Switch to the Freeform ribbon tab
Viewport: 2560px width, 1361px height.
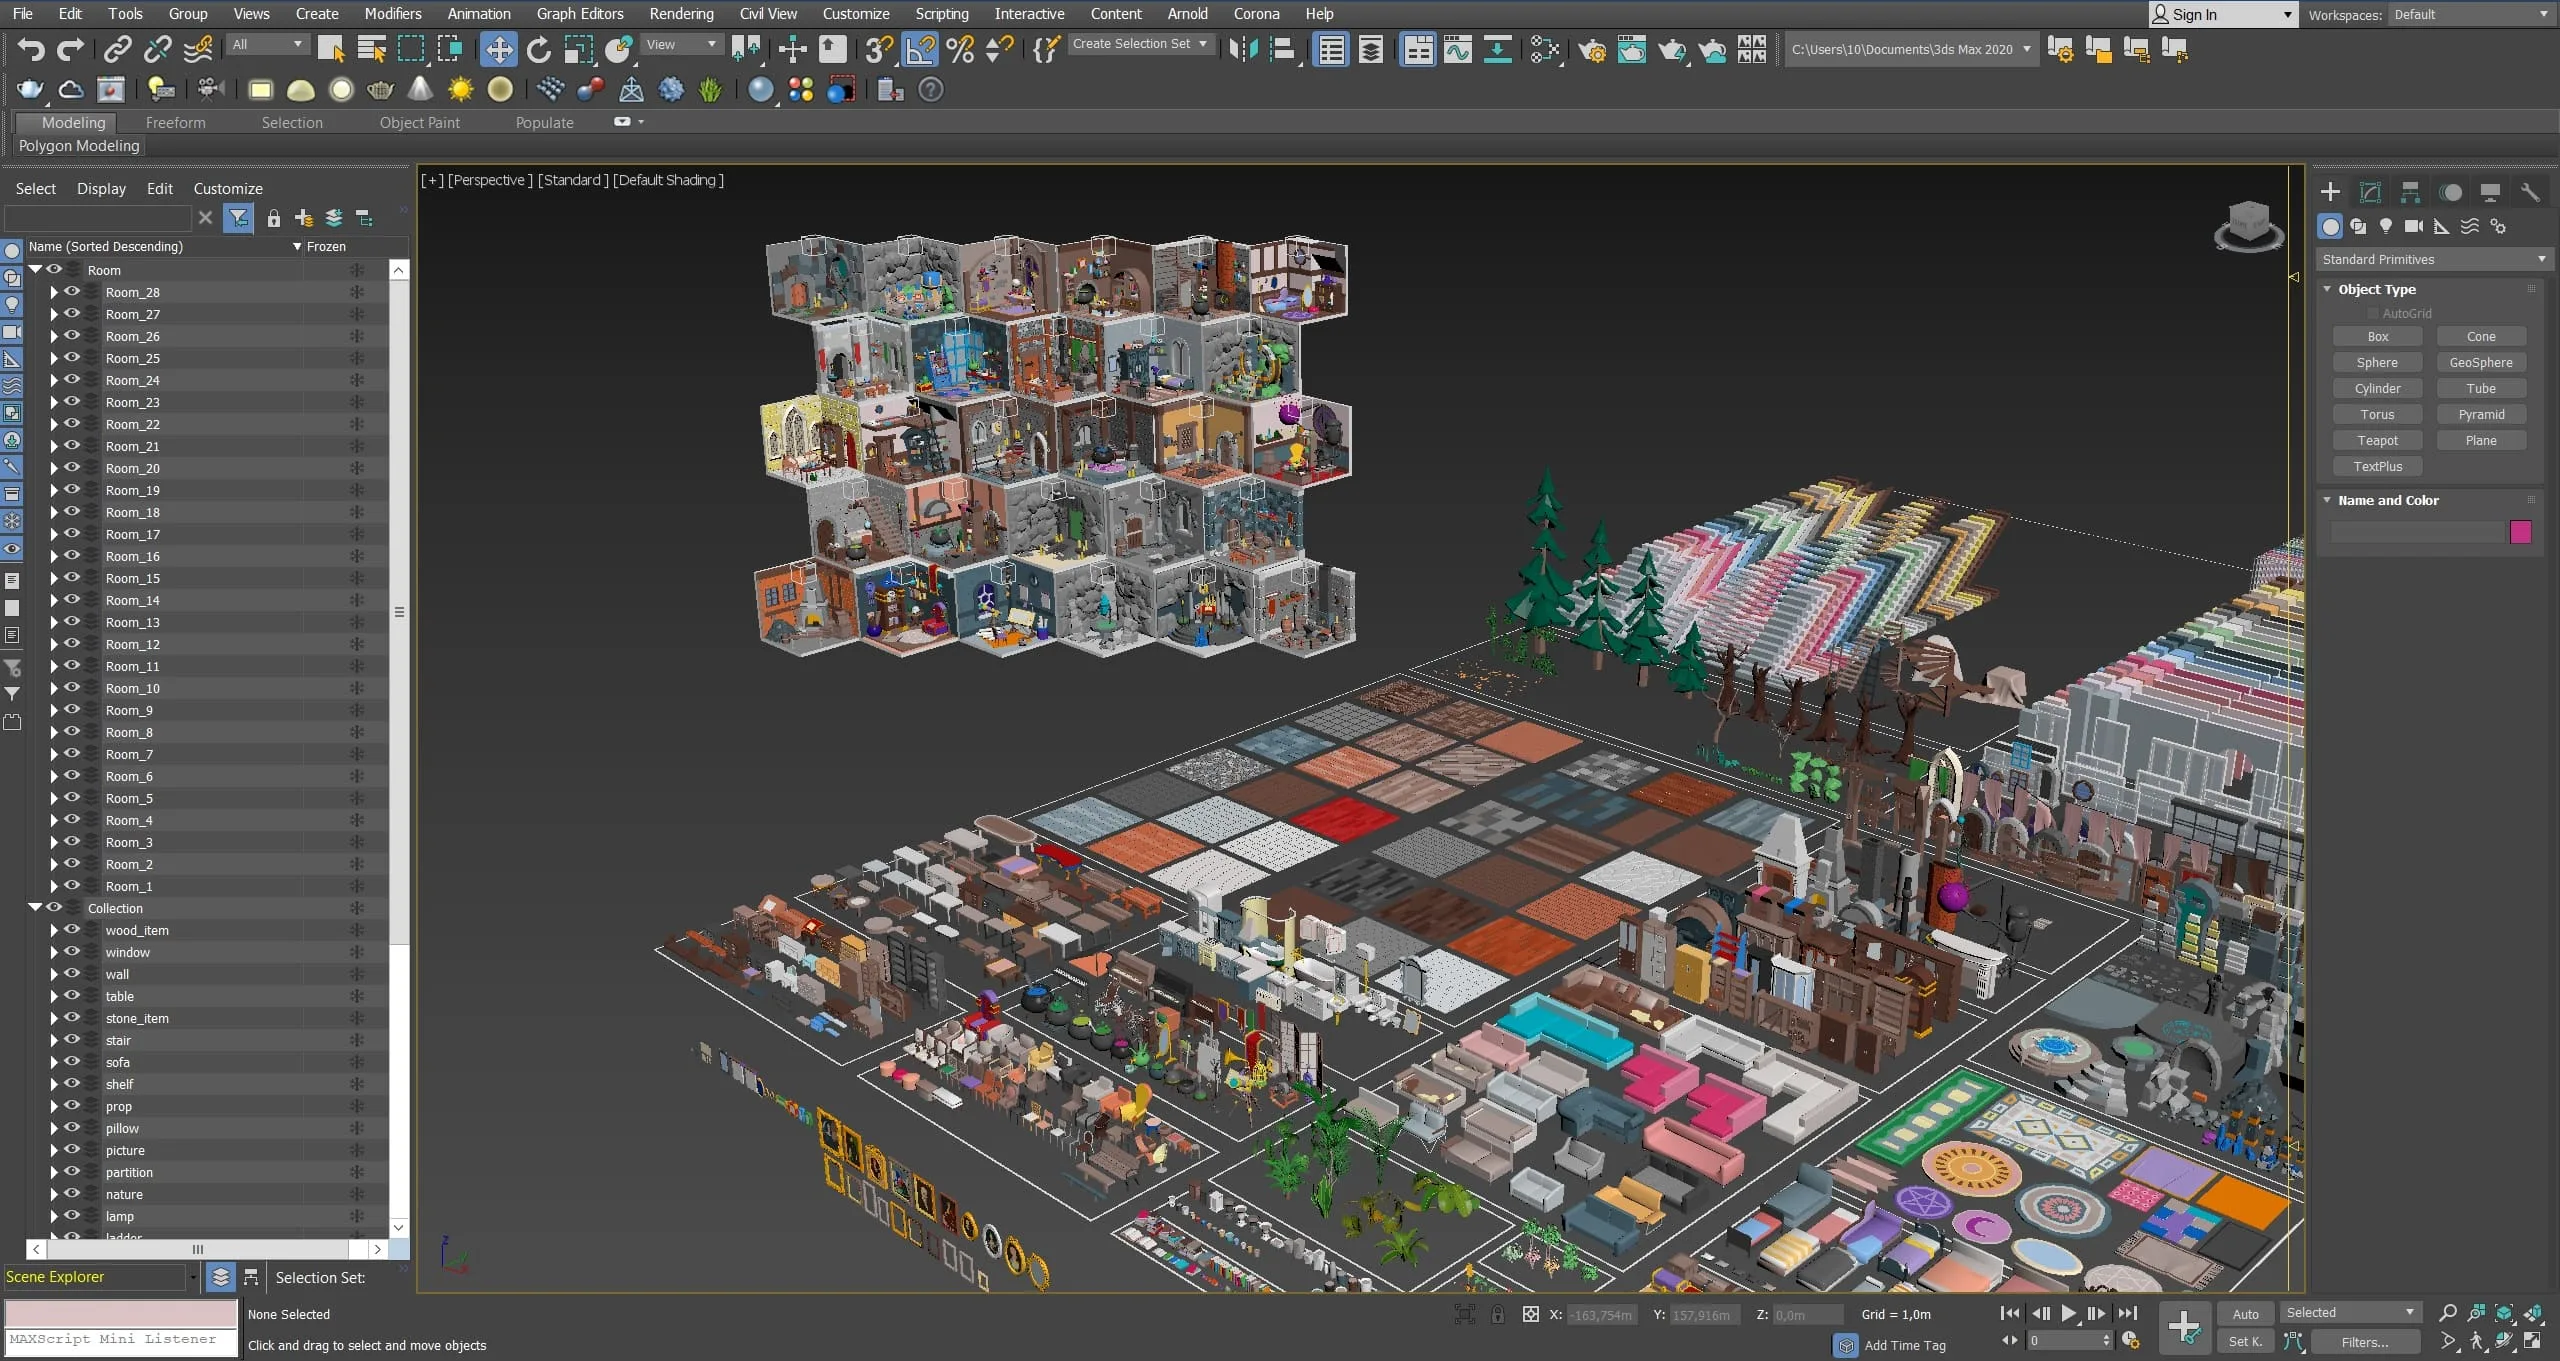175,122
